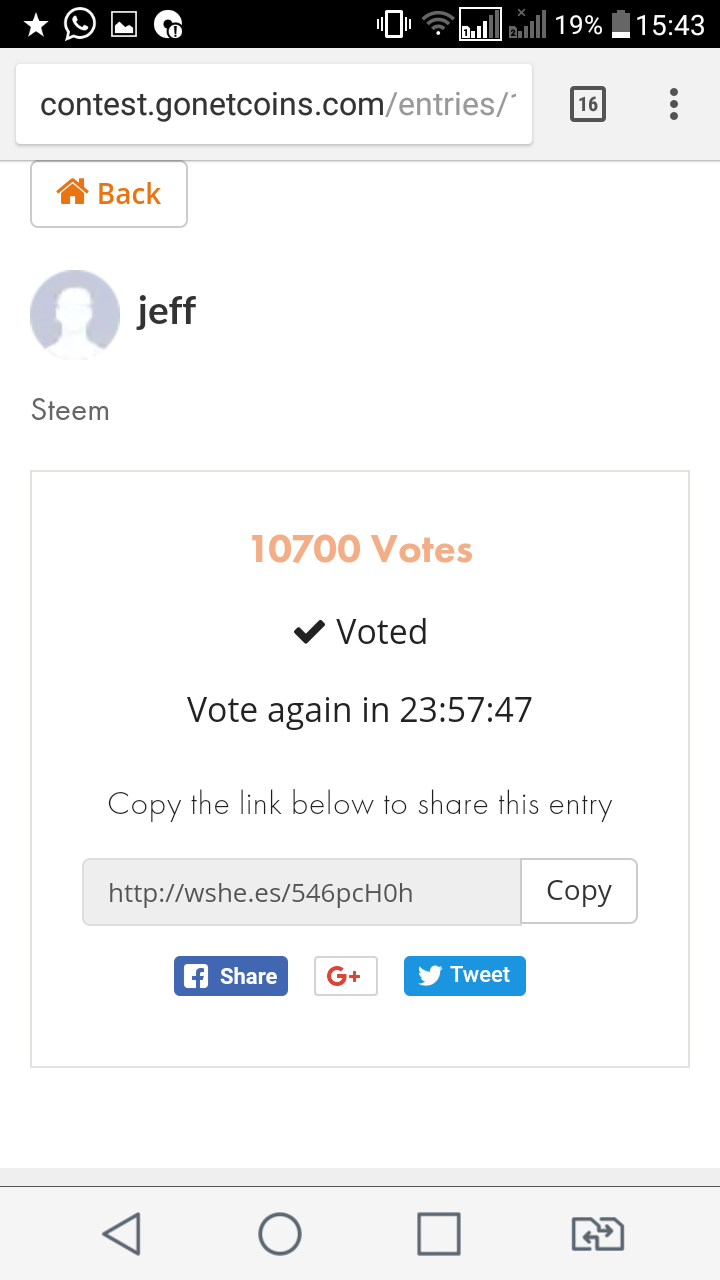The width and height of the screenshot is (720, 1280).
Task: Tap jeff's profile avatar picture
Action: [75, 314]
